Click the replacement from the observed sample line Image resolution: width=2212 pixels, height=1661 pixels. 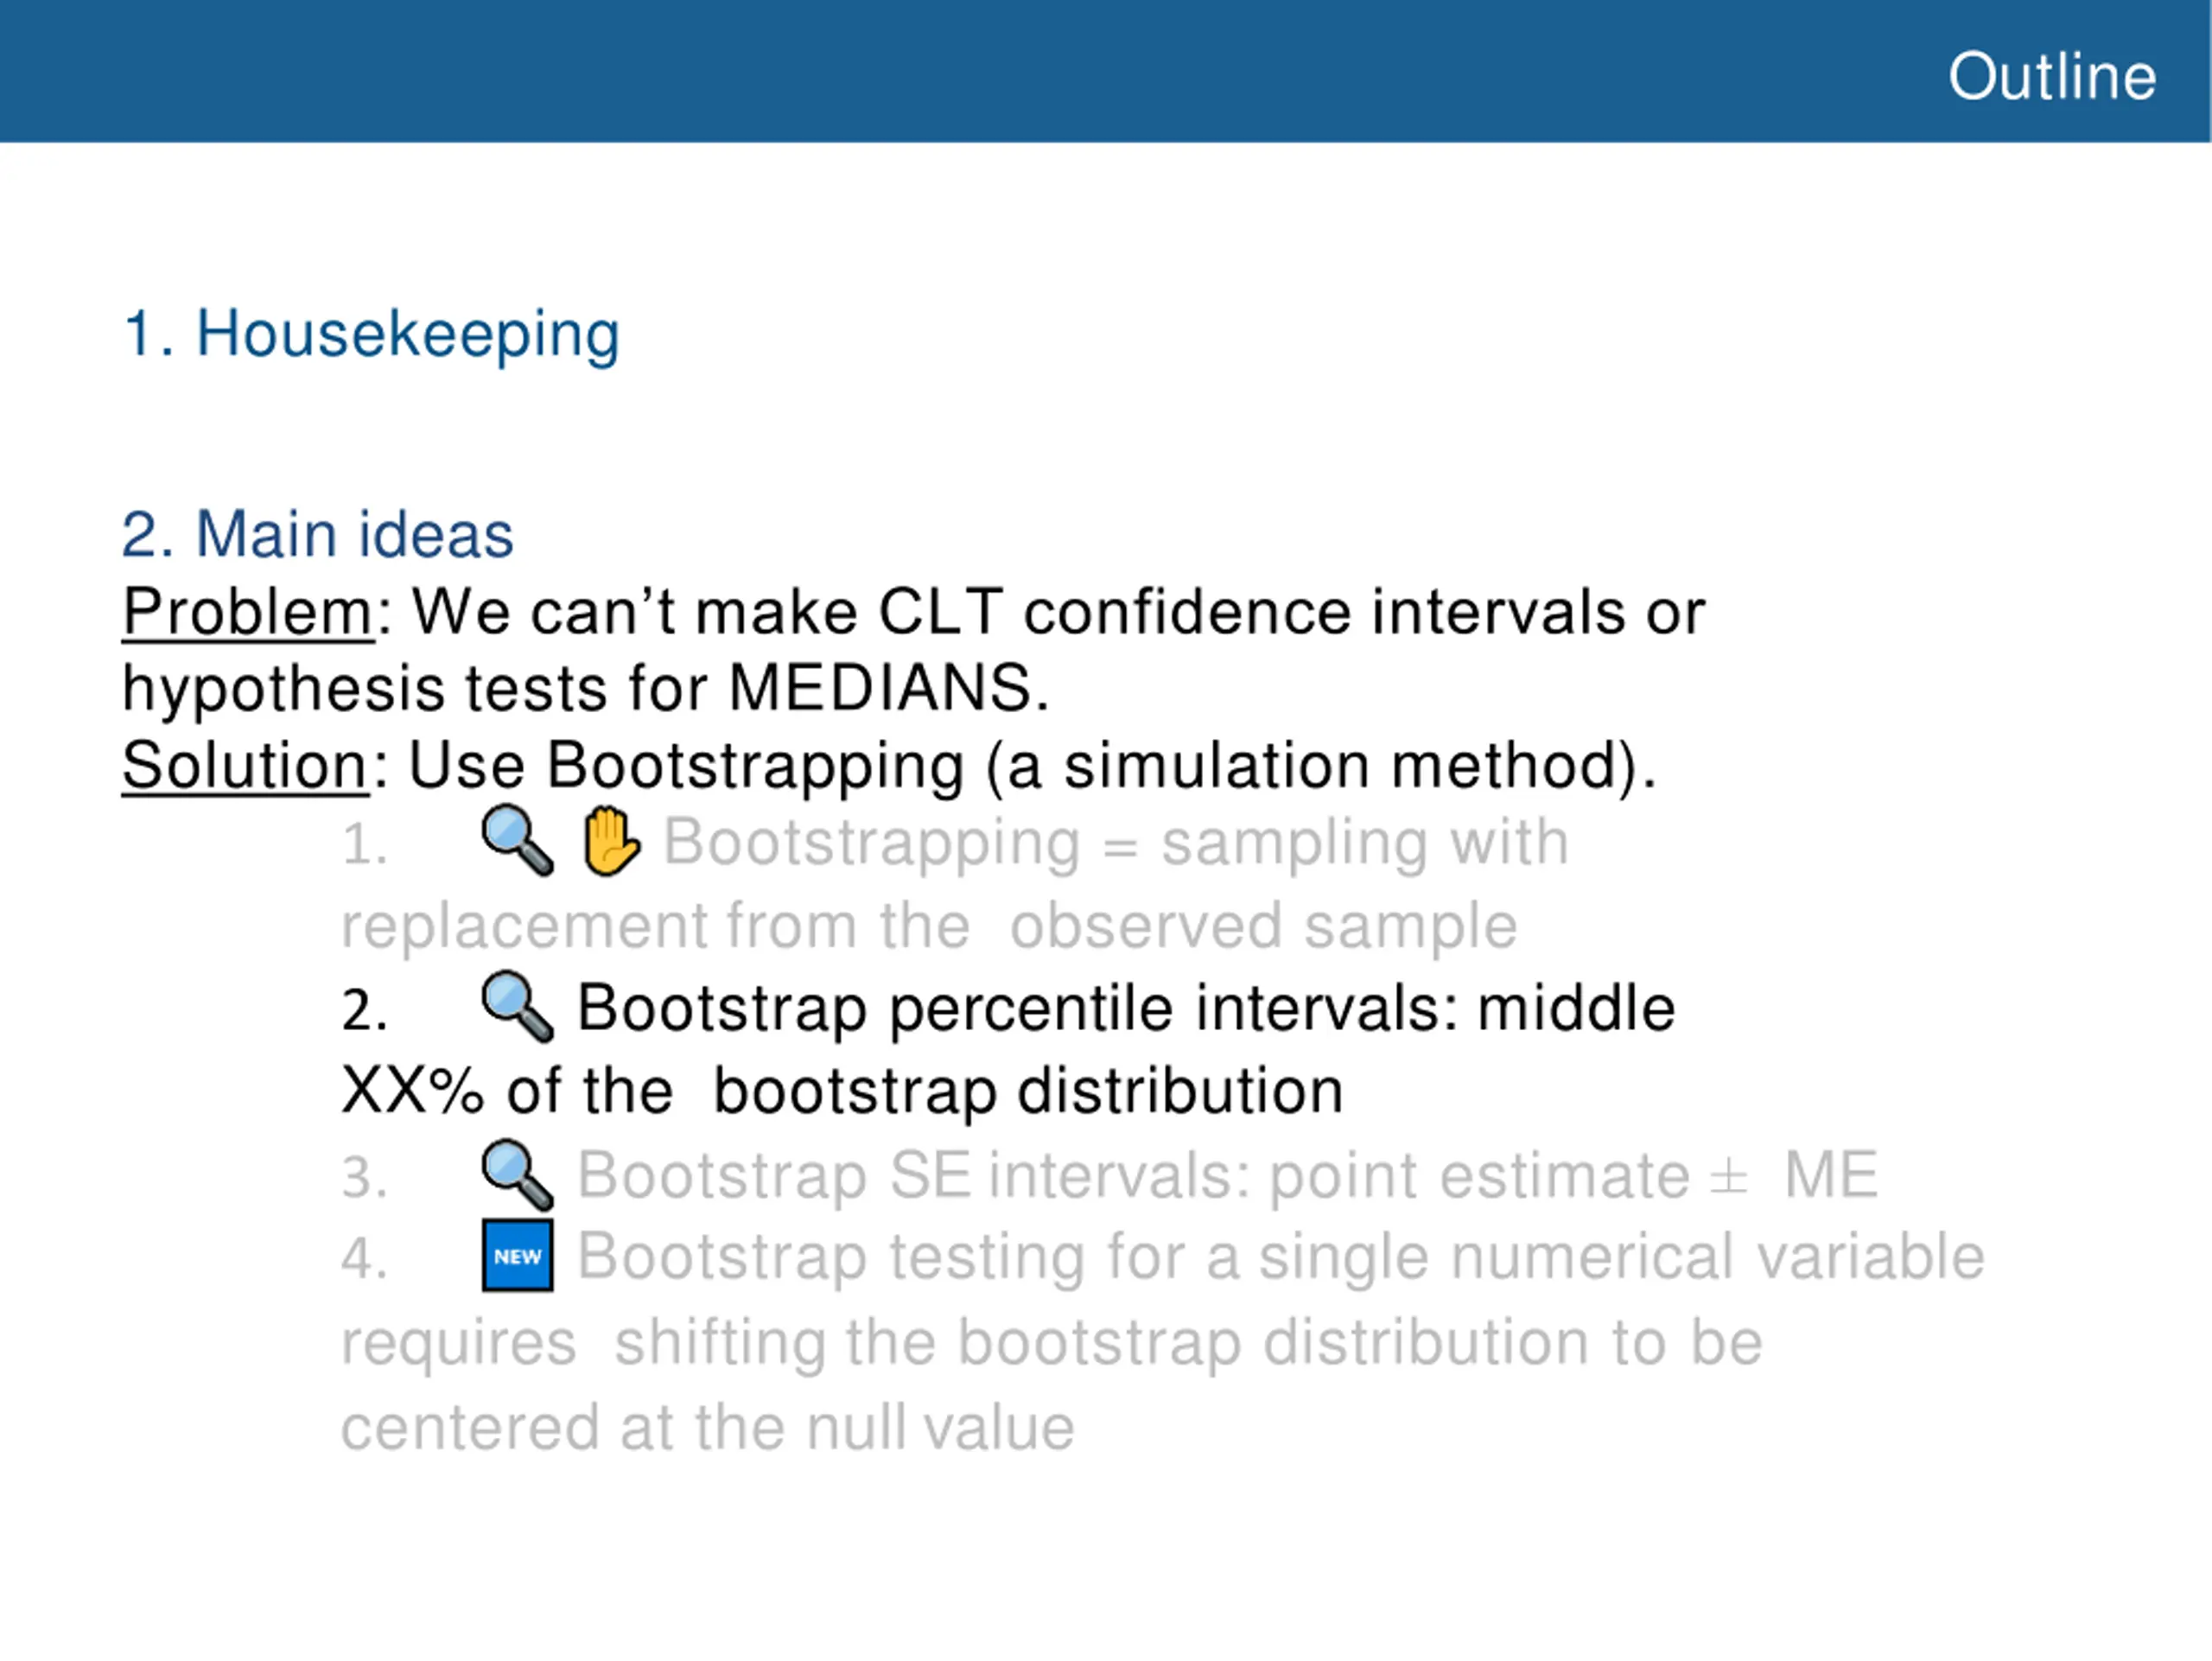[x=929, y=926]
